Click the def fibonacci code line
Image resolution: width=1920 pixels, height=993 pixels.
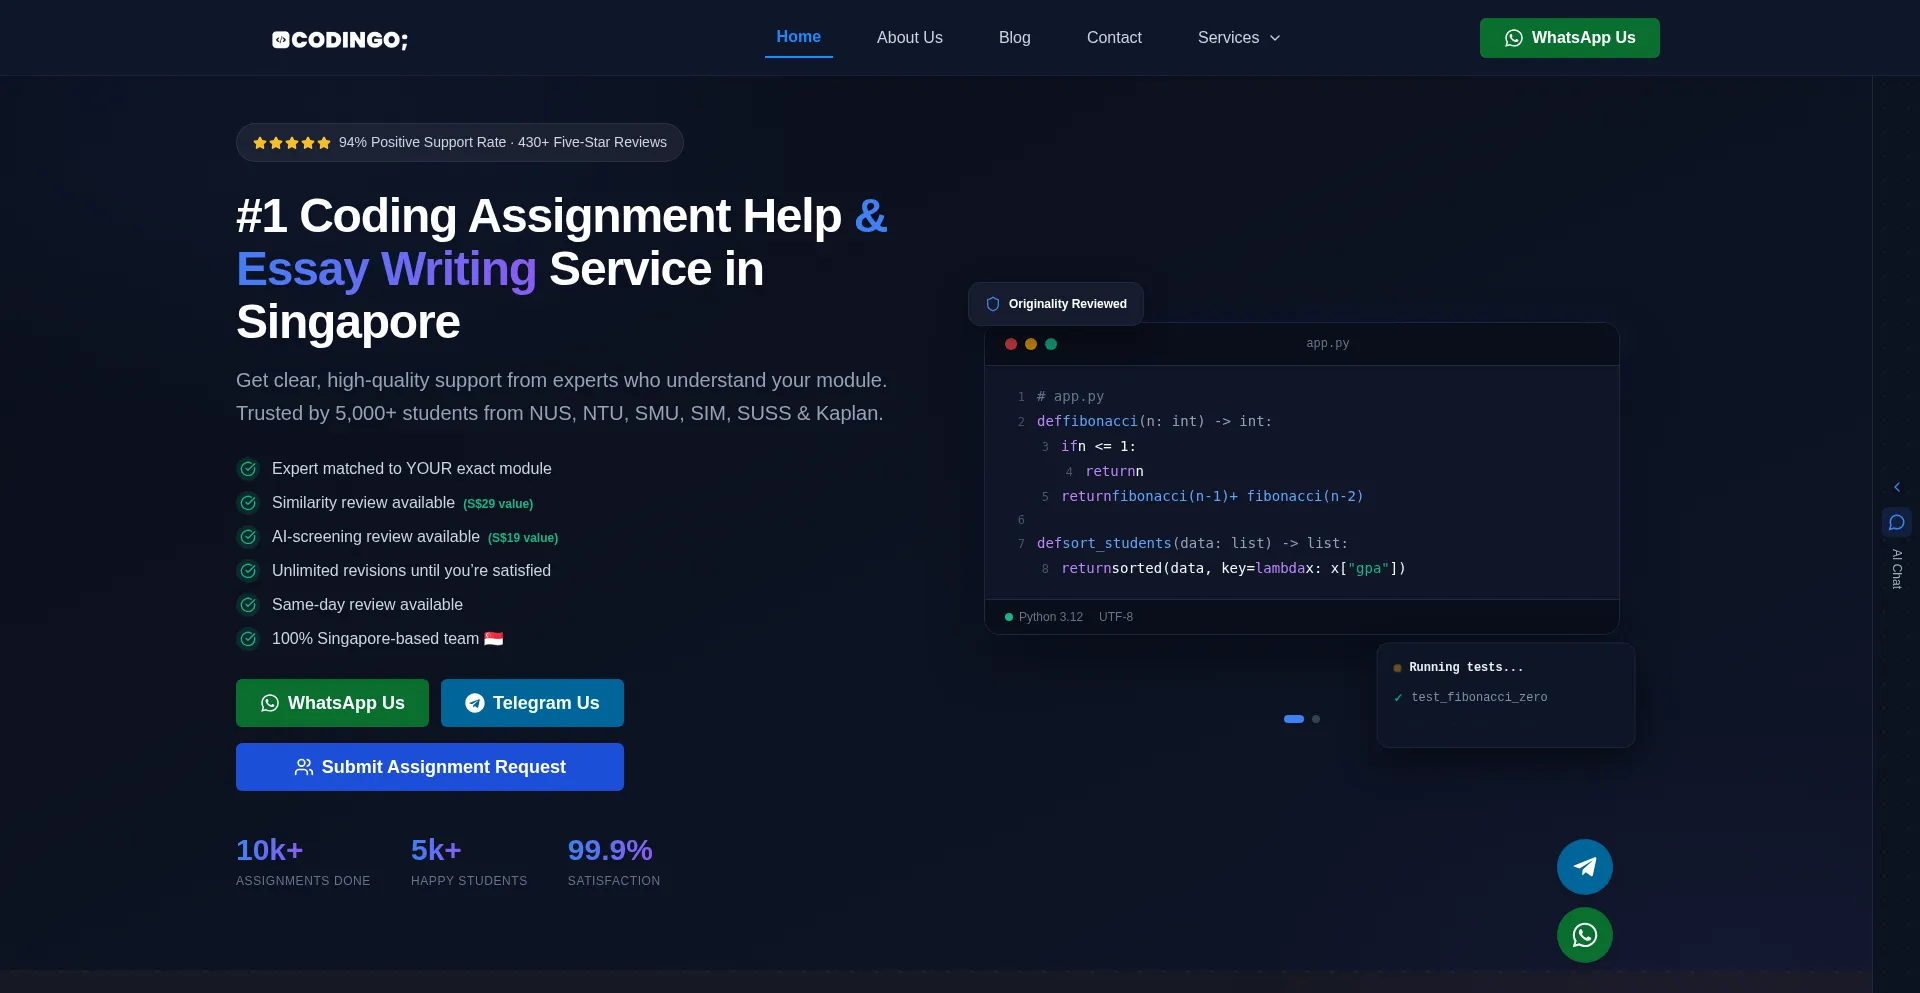pos(1154,422)
